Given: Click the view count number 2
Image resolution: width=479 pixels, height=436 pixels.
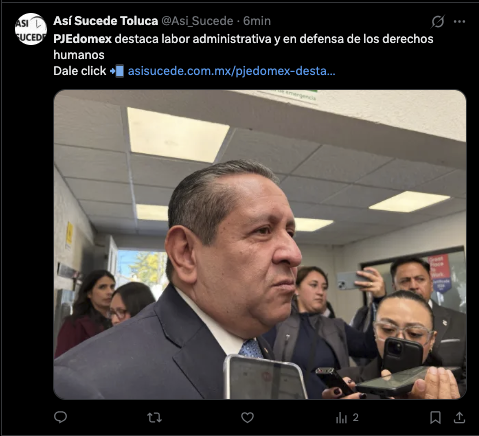Looking at the screenshot, I should pos(355,417).
